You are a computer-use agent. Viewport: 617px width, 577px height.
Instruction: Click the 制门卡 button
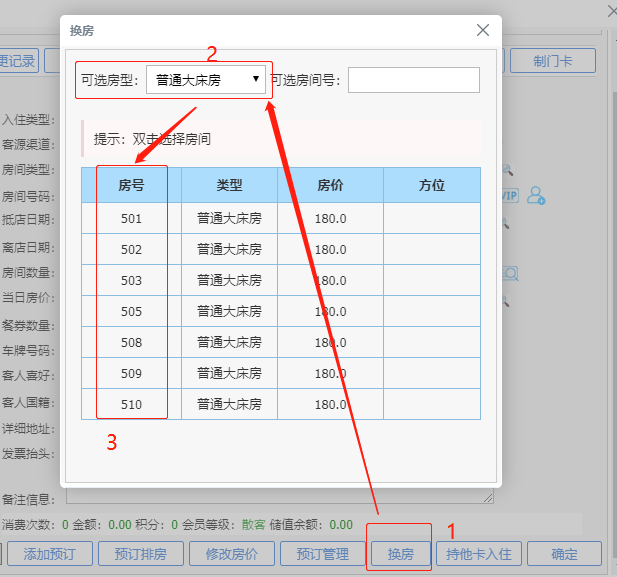[553, 61]
